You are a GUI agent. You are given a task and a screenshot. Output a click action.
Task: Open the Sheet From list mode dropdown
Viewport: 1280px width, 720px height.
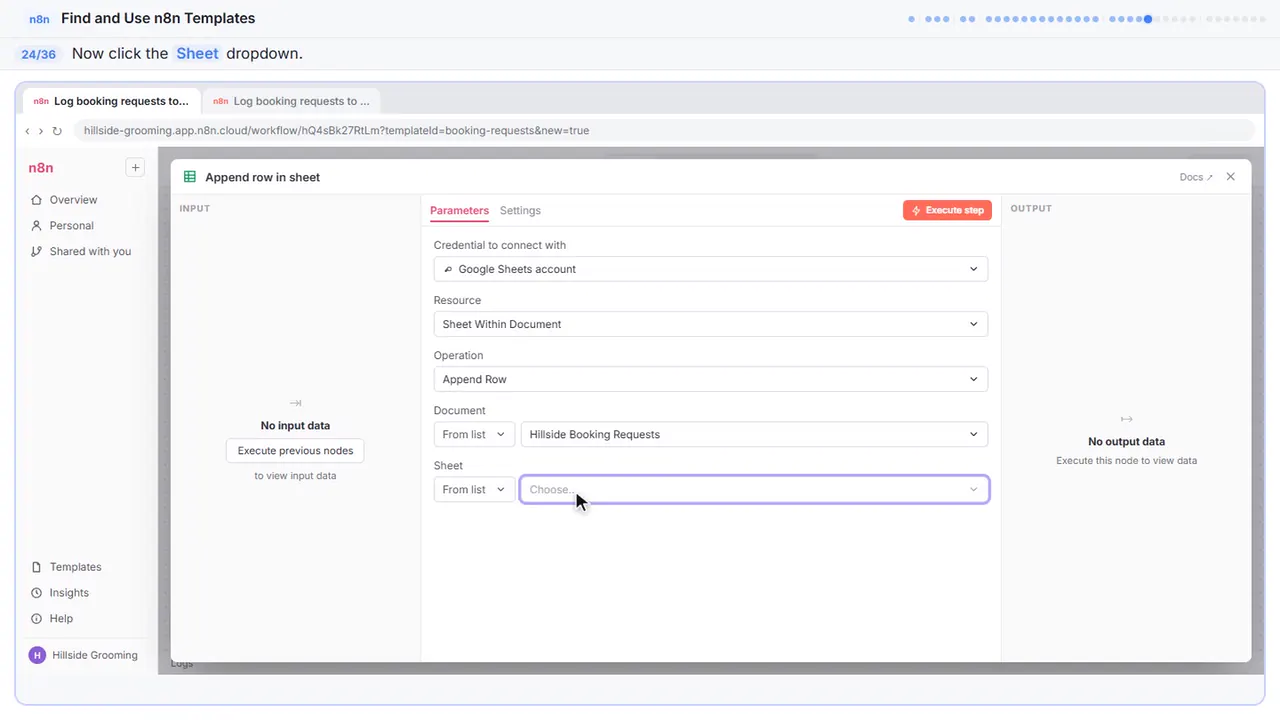pyautogui.click(x=474, y=489)
